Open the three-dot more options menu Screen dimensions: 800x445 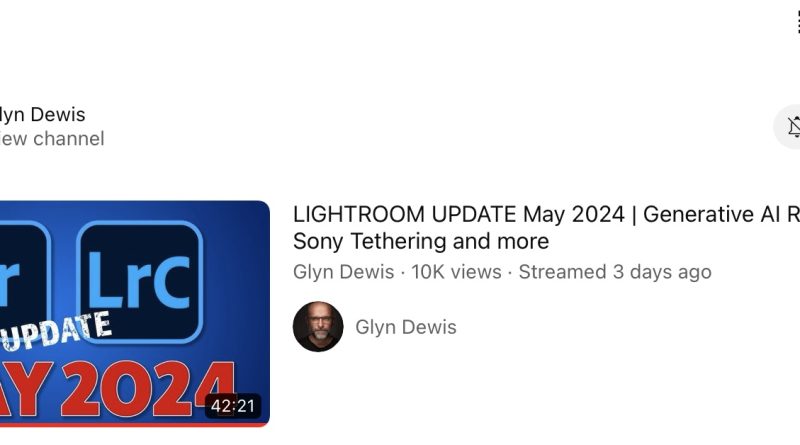click(798, 22)
